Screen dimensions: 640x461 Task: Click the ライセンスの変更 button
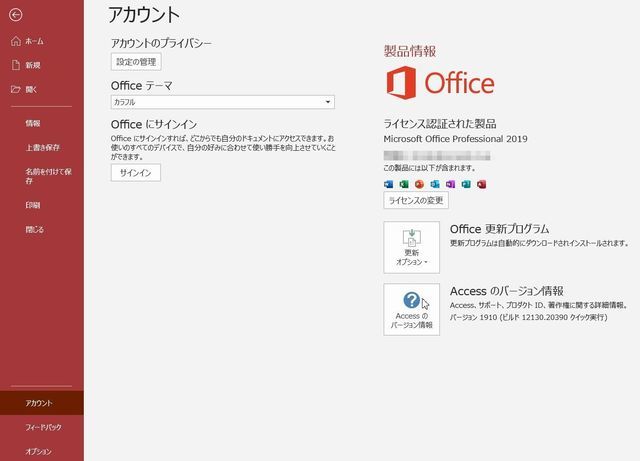click(x=416, y=200)
